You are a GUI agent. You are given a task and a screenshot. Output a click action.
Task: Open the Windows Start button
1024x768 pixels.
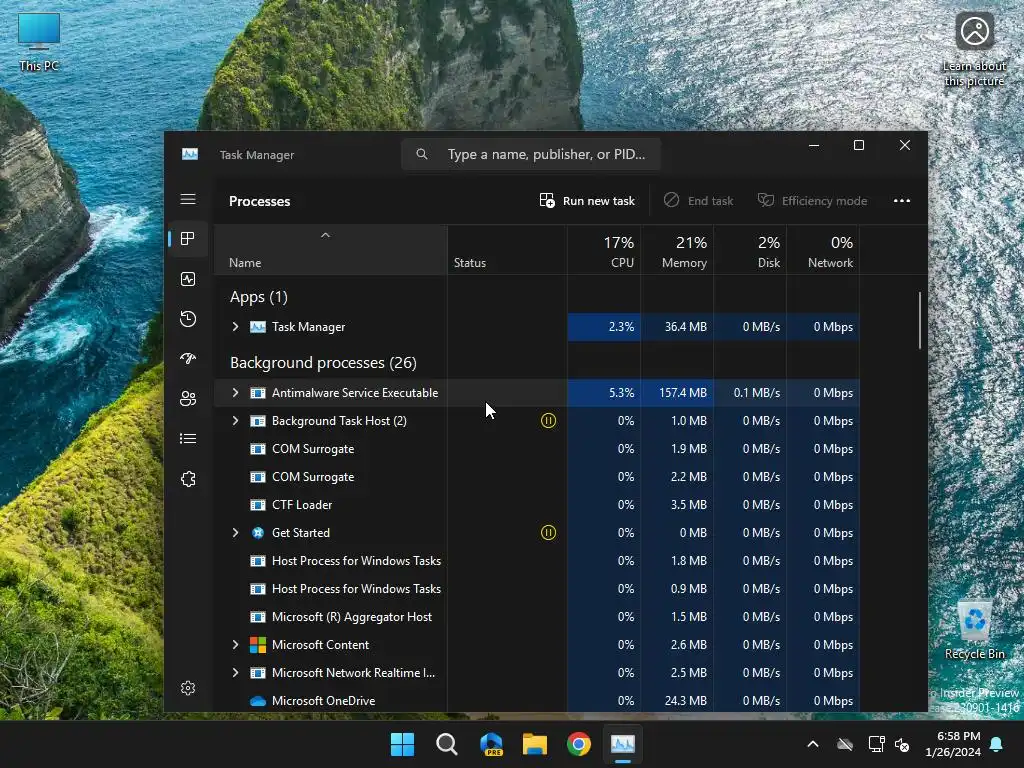pos(402,744)
